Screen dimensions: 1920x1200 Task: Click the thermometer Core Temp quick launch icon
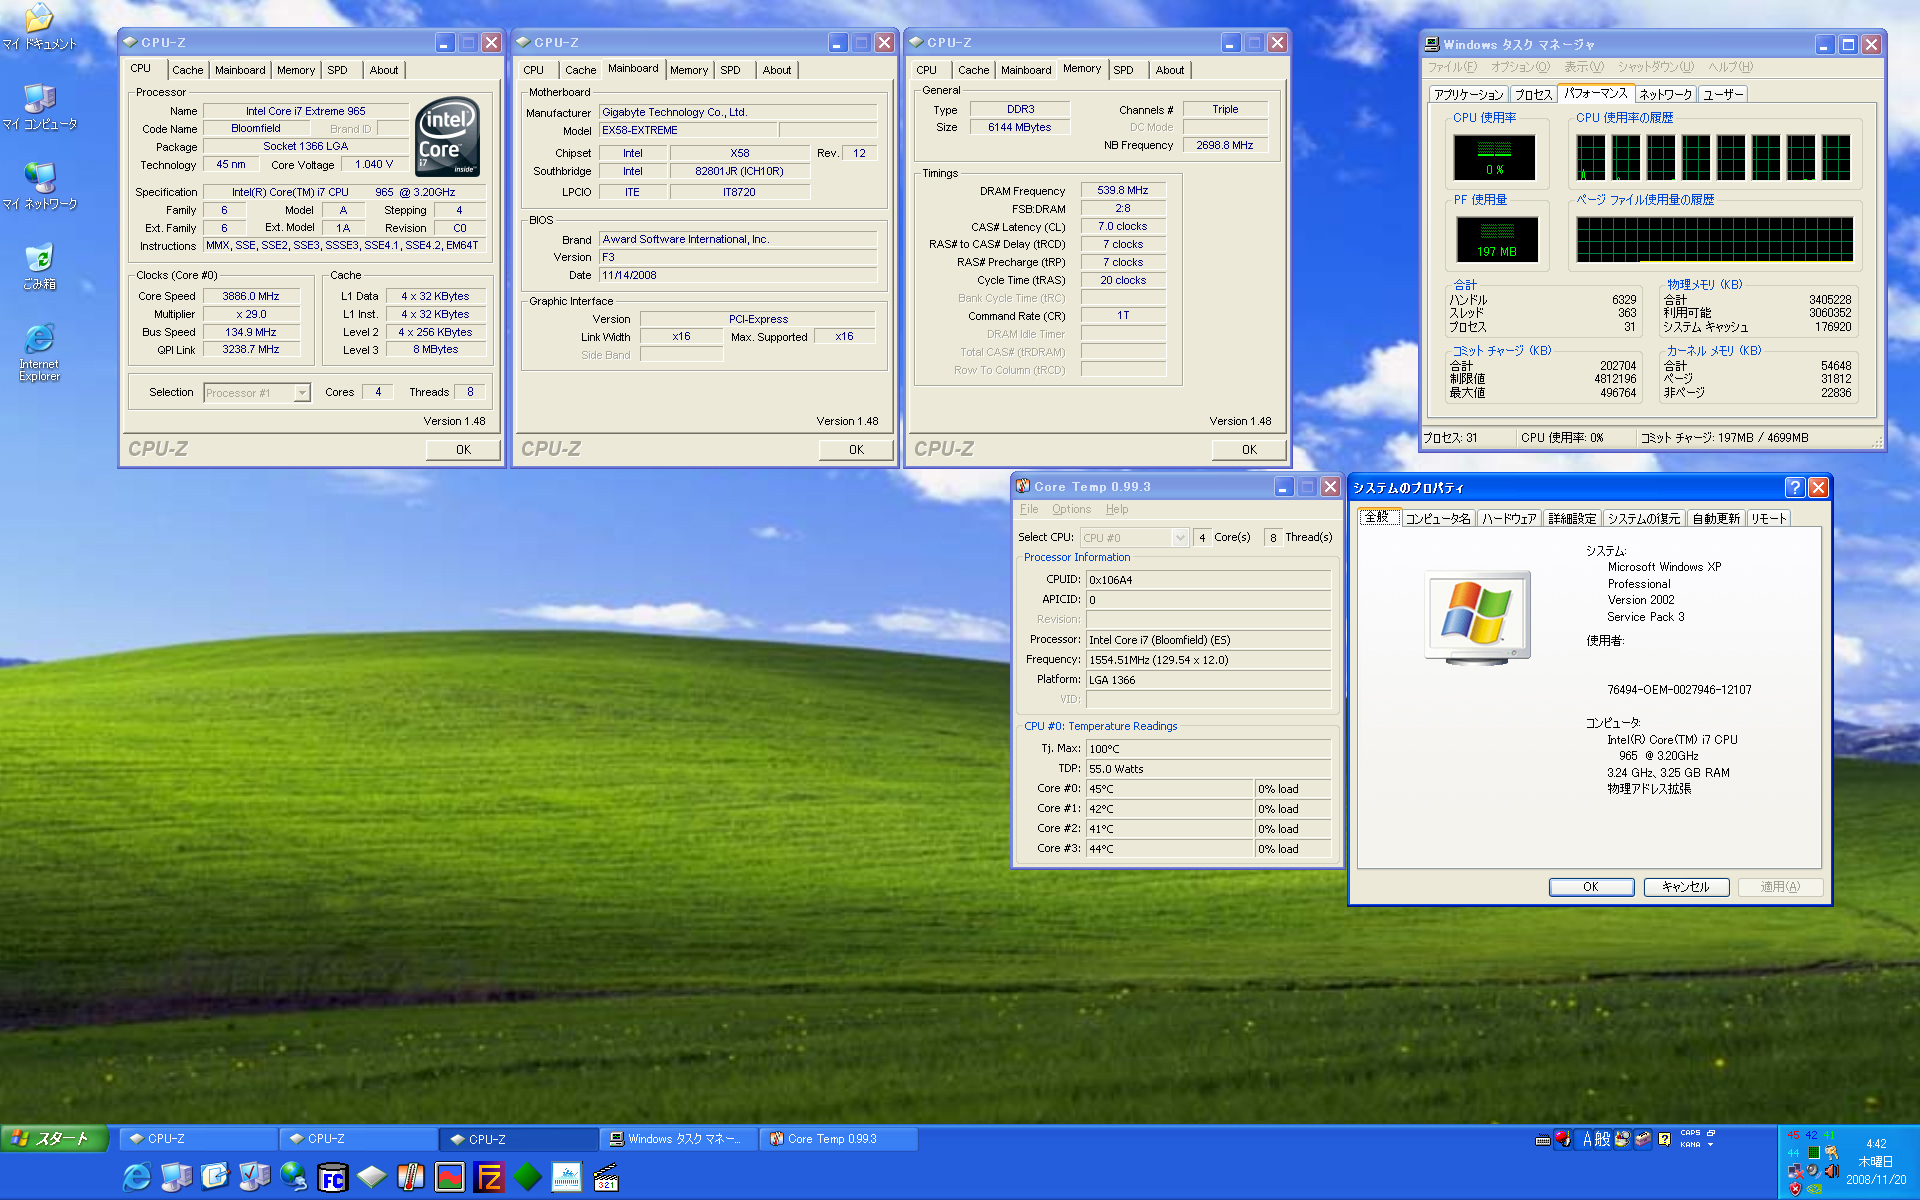click(x=410, y=1177)
